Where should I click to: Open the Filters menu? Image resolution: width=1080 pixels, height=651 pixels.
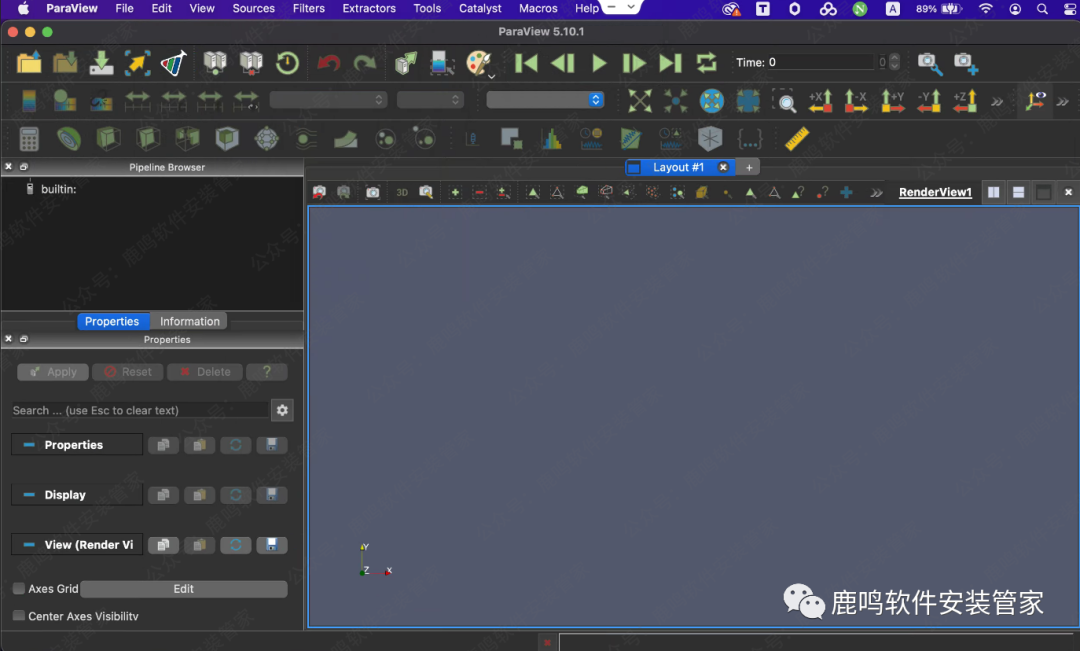308,8
